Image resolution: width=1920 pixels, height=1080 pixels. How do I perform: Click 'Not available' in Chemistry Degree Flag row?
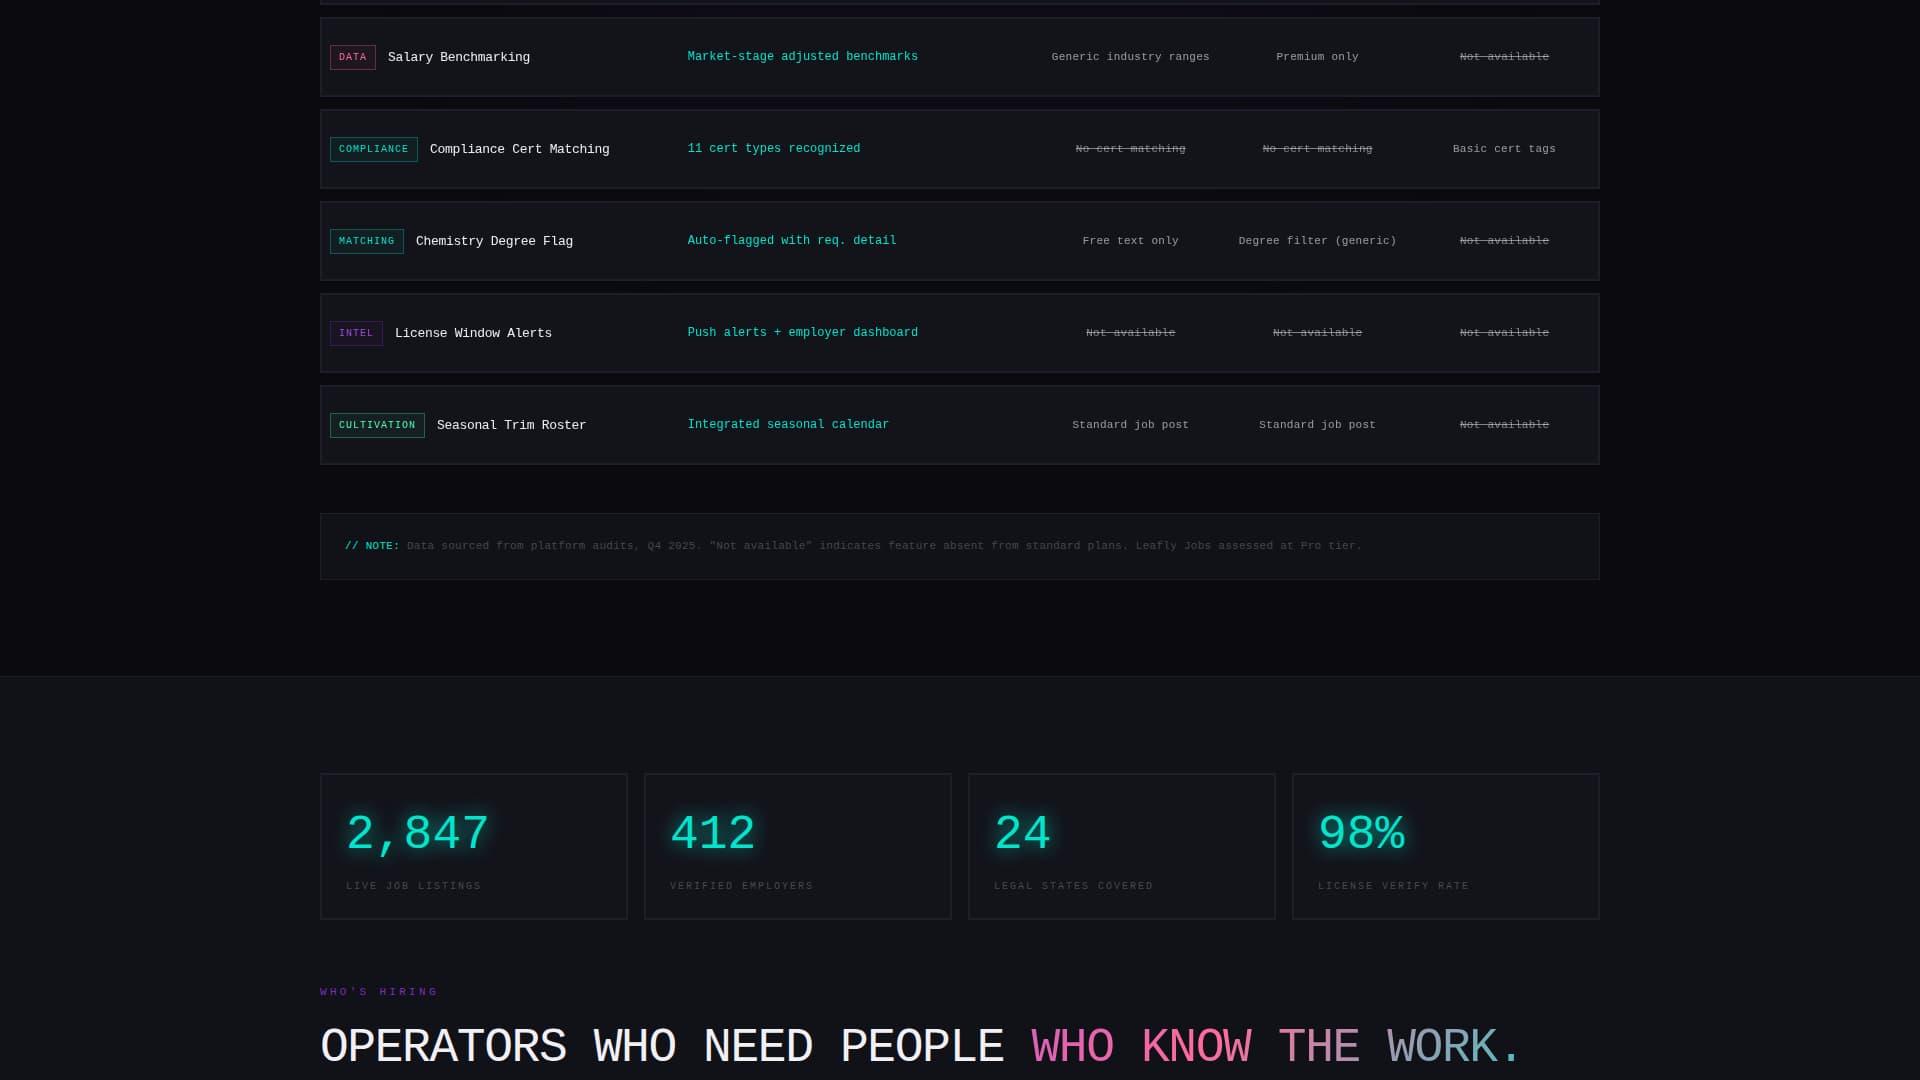(1504, 241)
